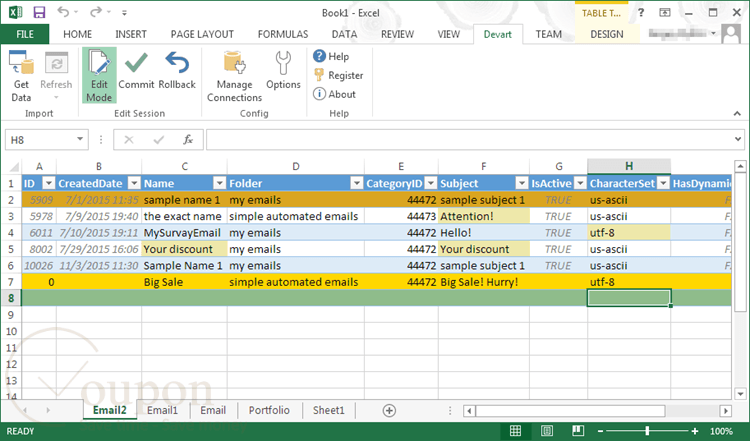Click the horizontal scrollbar left arrow
Image resolution: width=750 pixels, height=441 pixels.
point(469,410)
